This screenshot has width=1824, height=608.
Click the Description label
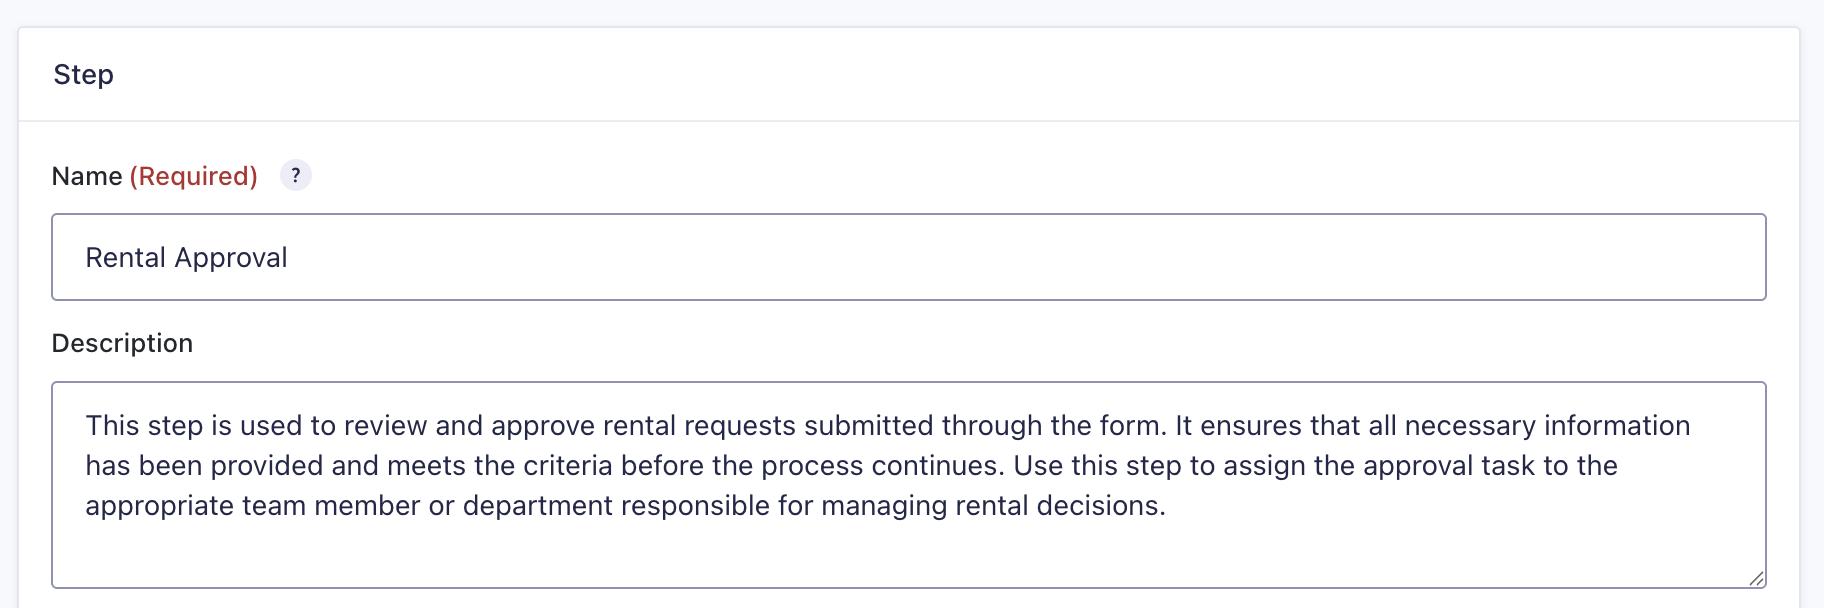pyautogui.click(x=122, y=342)
